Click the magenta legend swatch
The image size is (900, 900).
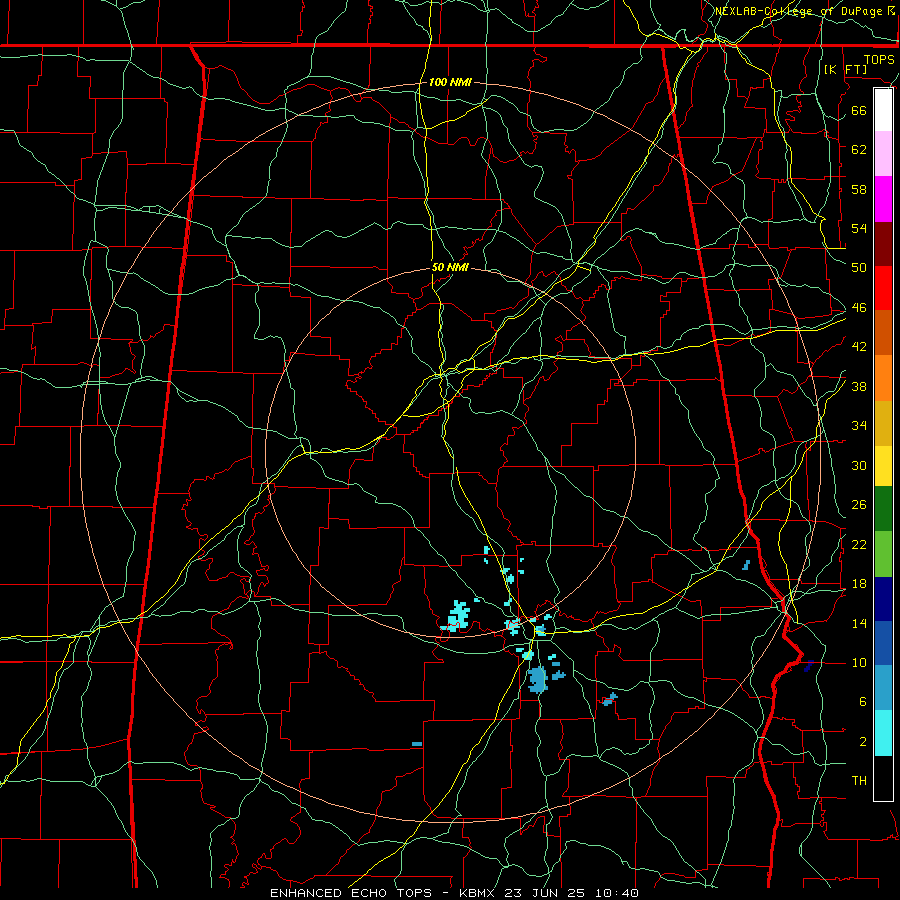pos(883,199)
